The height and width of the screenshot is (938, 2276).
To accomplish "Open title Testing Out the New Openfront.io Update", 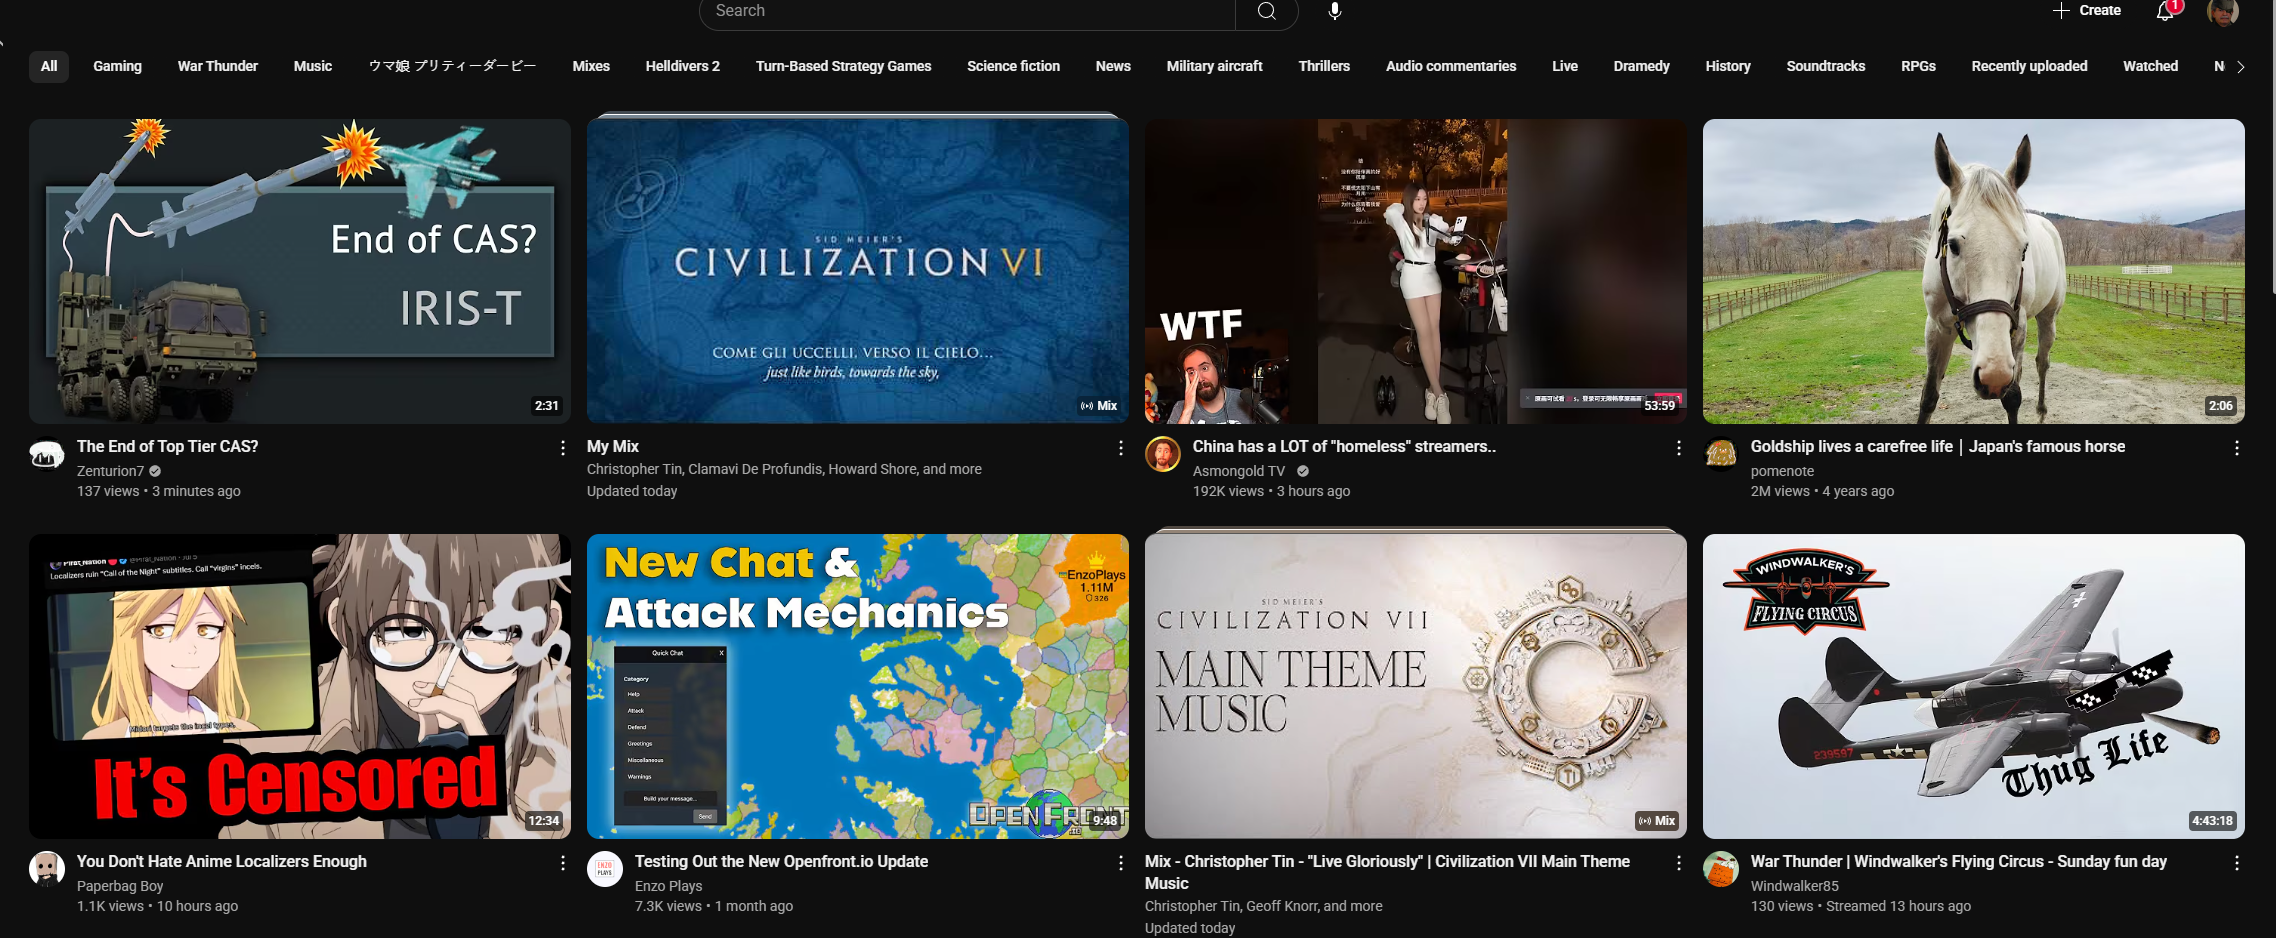I will pos(781,862).
